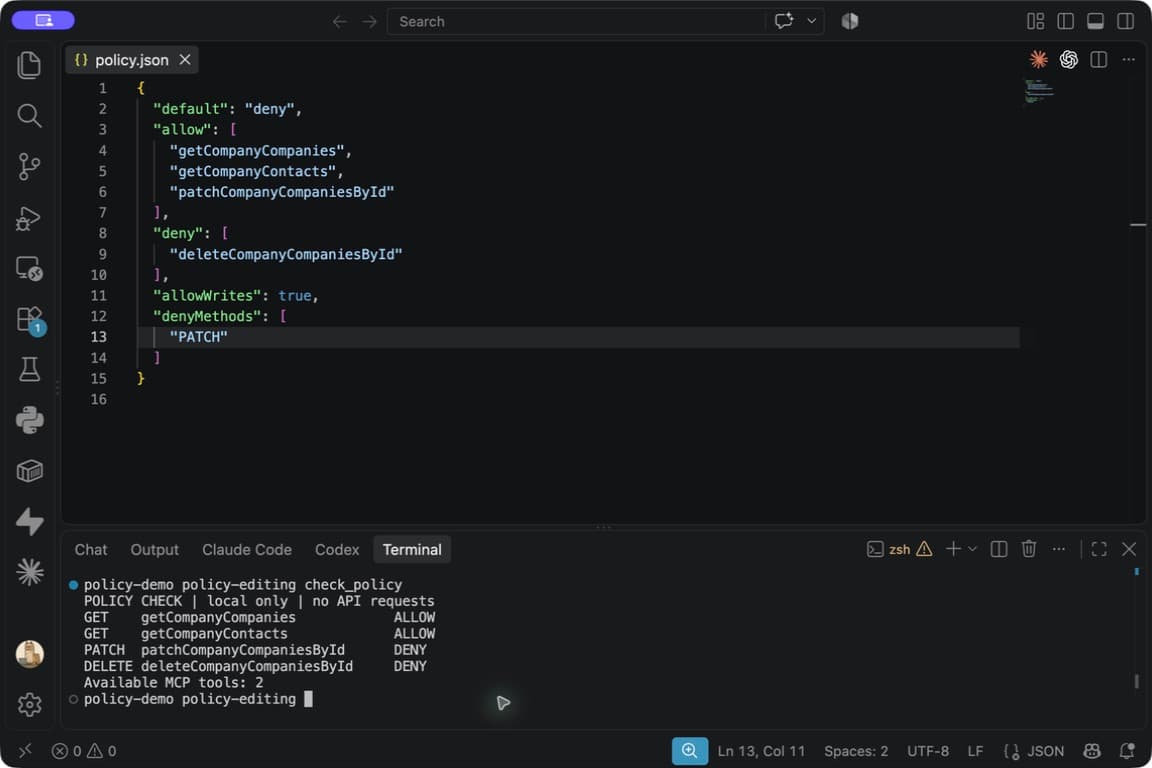The height and width of the screenshot is (768, 1152).
Task: Change indentation via Spaces: 2
Action: pyautogui.click(x=856, y=750)
